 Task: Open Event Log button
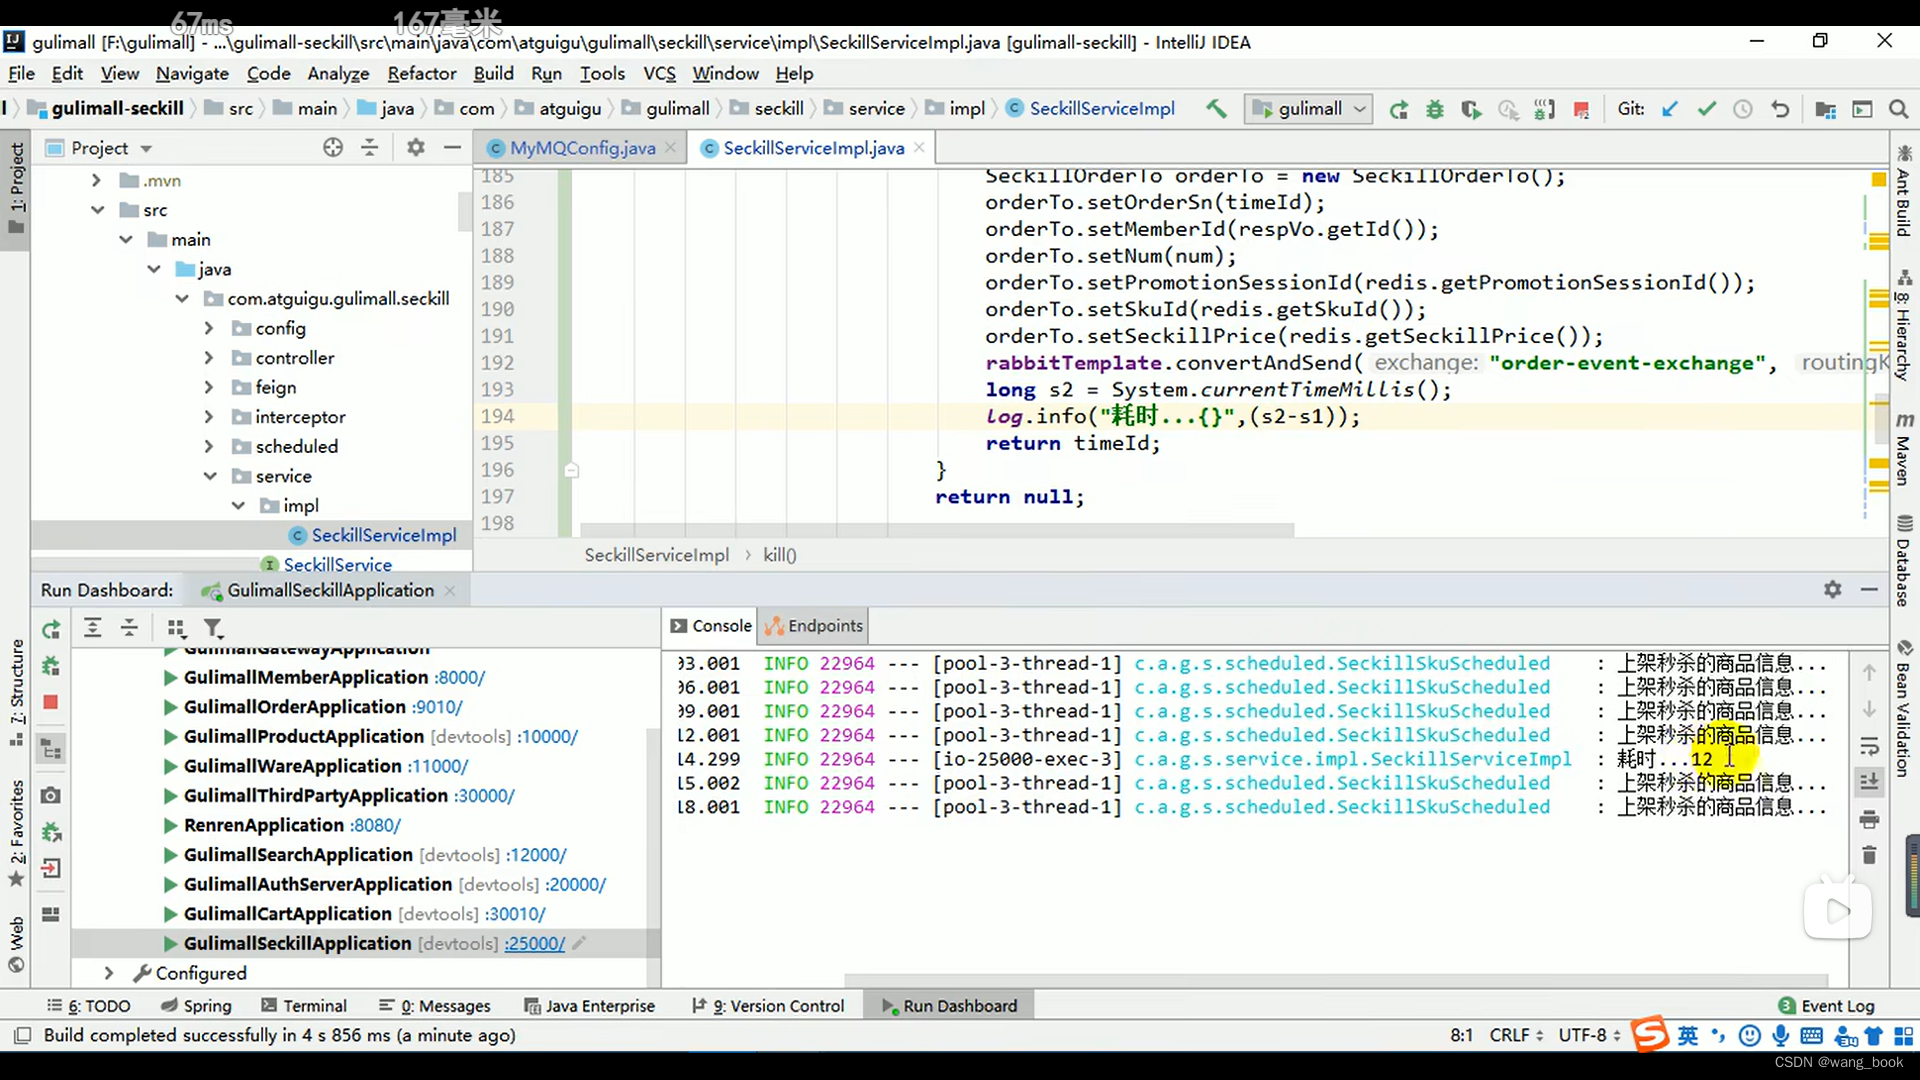(1827, 1006)
